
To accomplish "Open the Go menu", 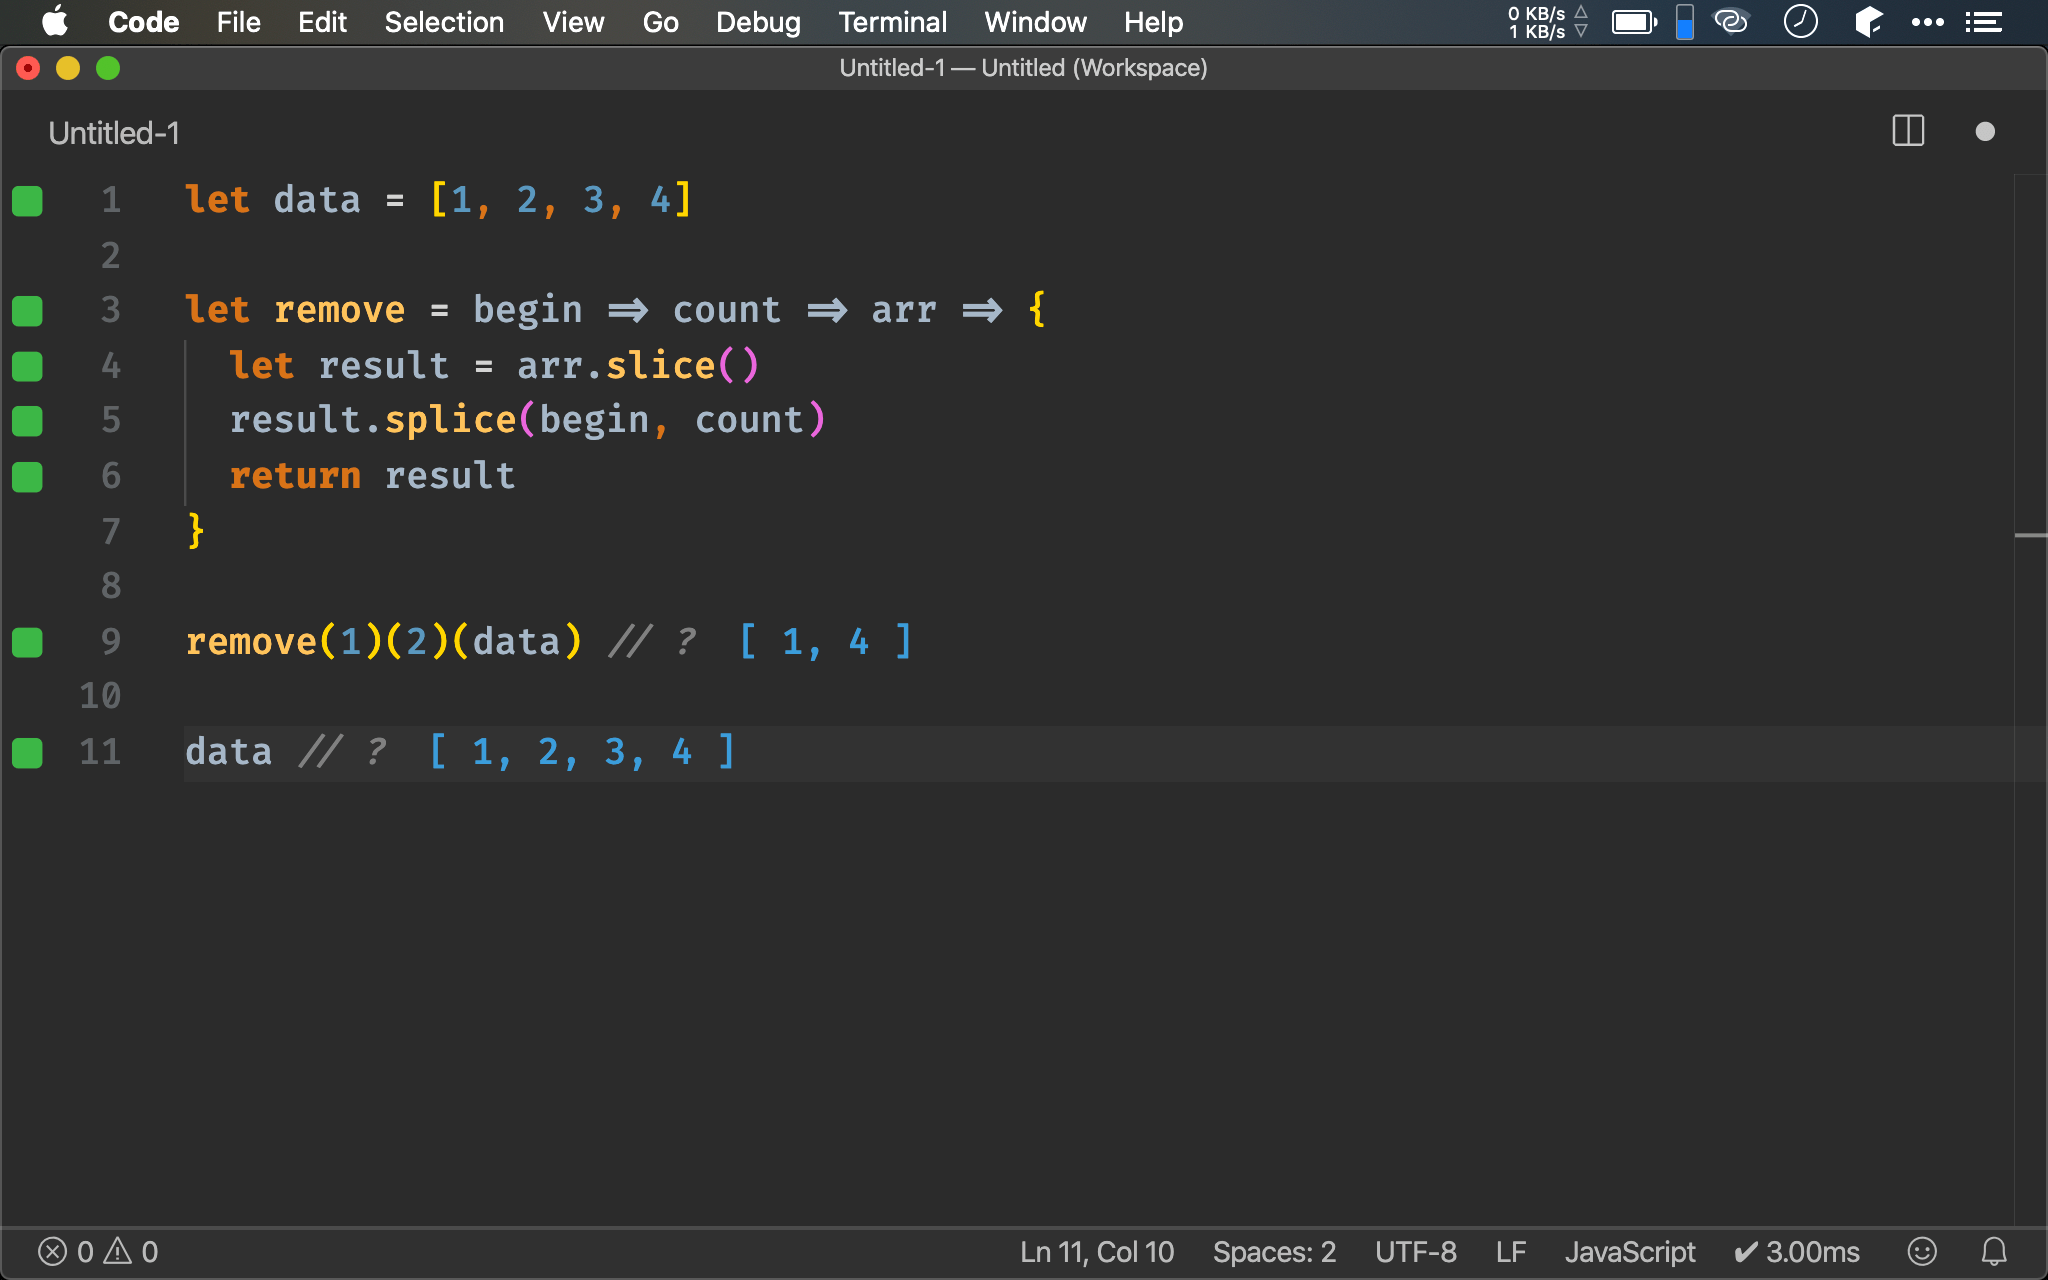I will click(x=660, y=22).
